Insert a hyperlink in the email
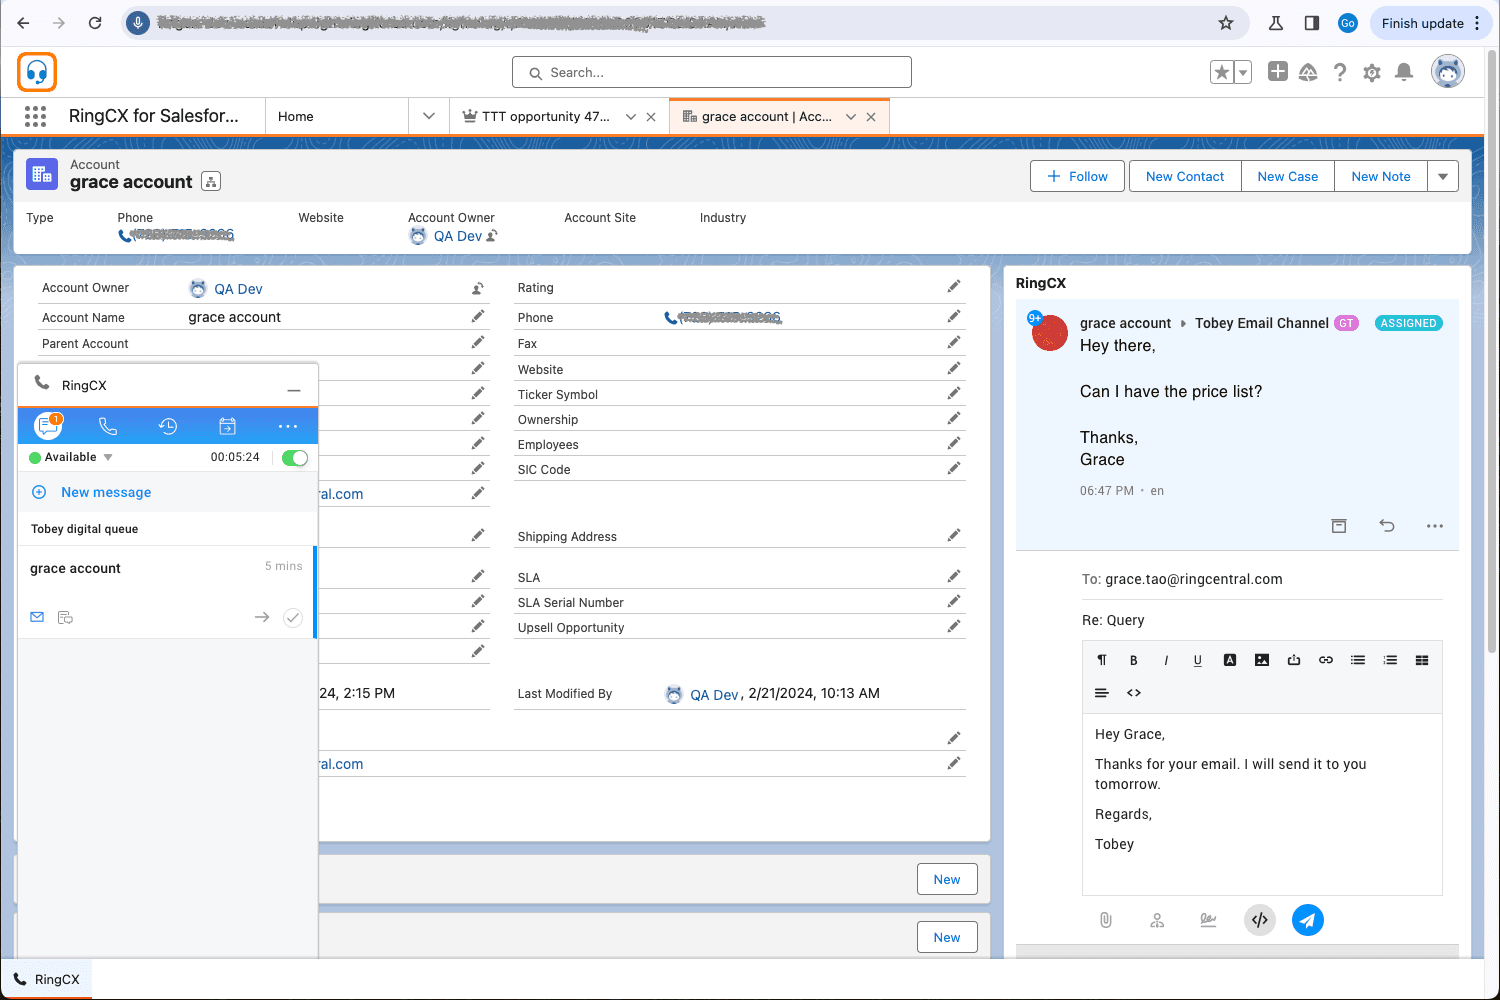 (x=1326, y=660)
